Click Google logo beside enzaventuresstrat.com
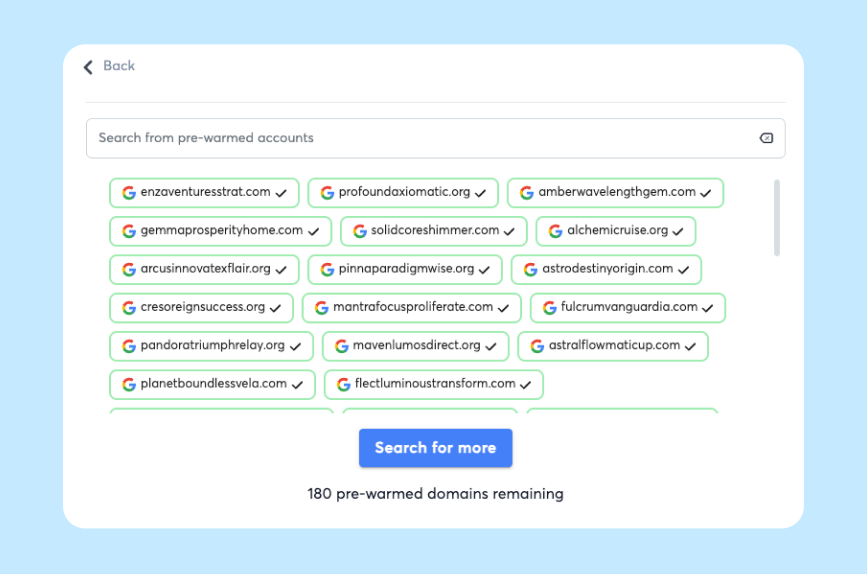867x574 pixels. coord(129,193)
